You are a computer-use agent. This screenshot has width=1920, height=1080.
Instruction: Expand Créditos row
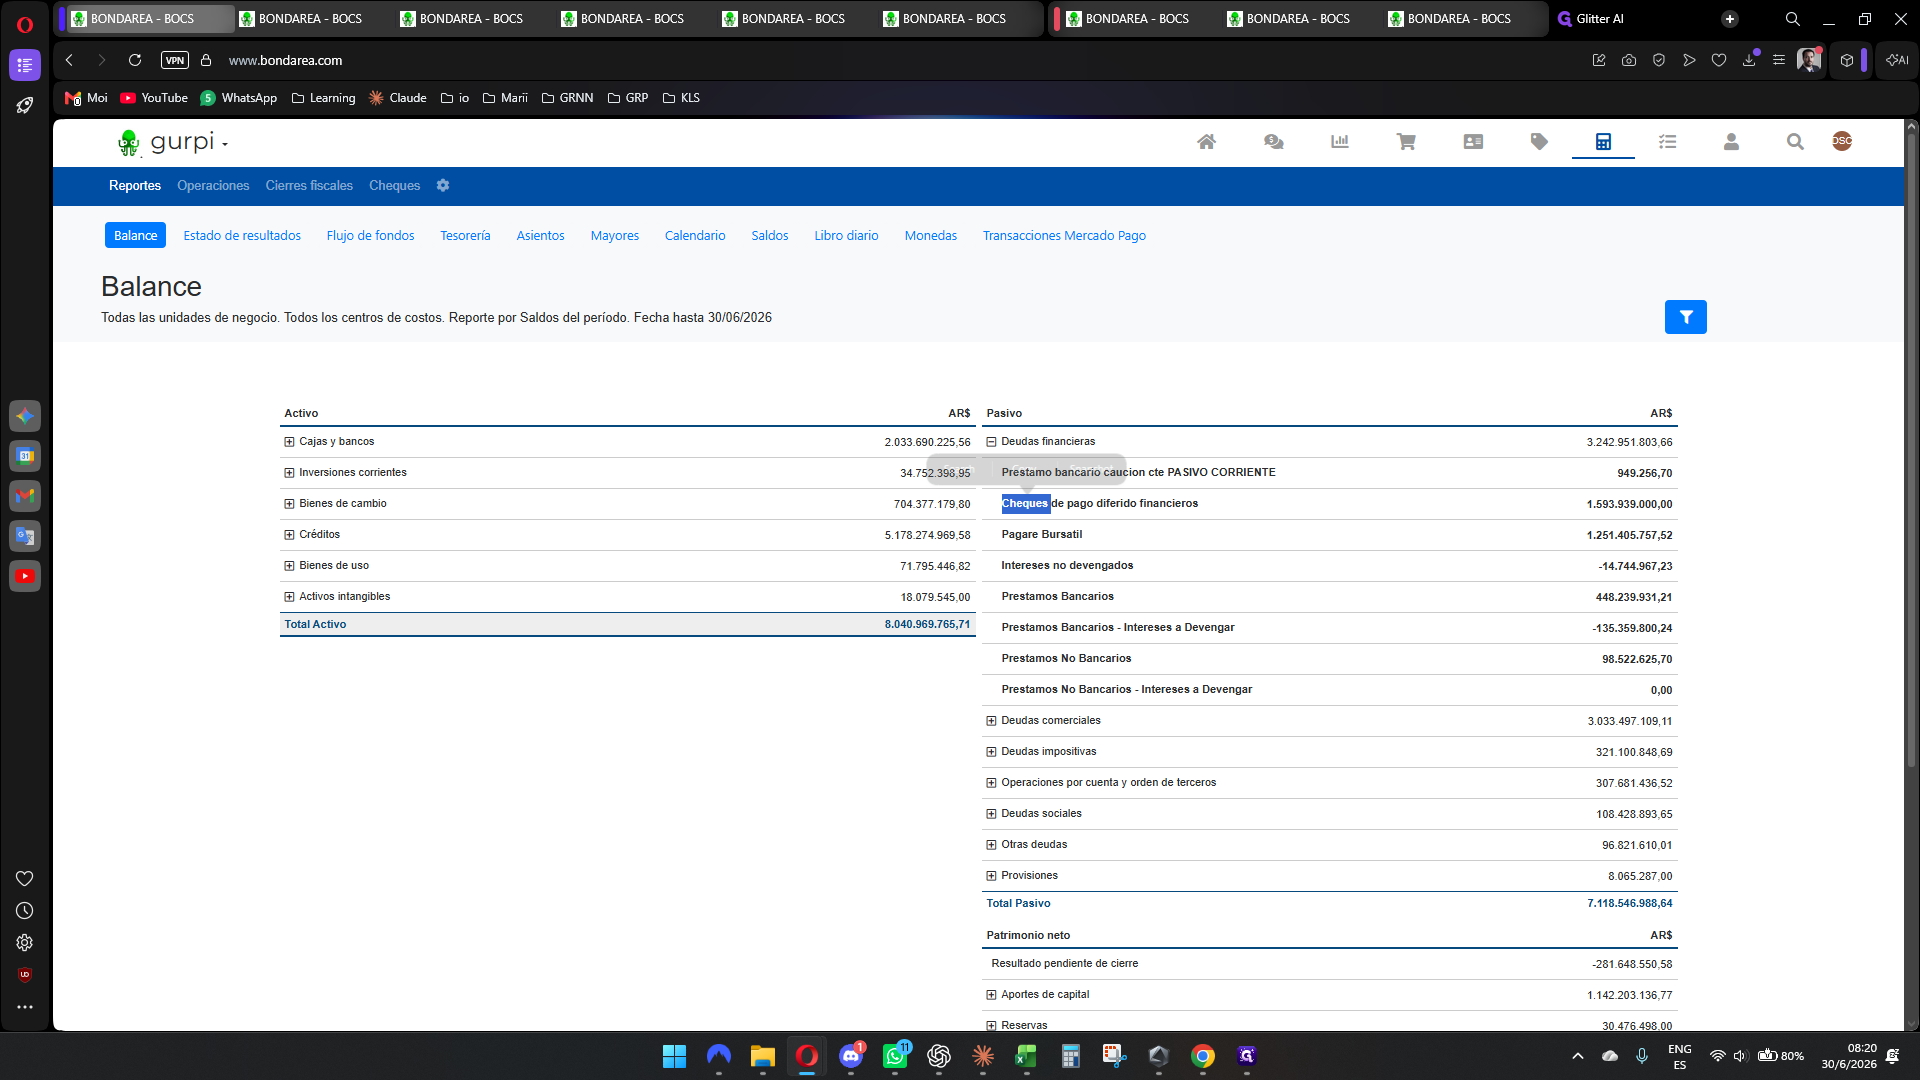(289, 535)
